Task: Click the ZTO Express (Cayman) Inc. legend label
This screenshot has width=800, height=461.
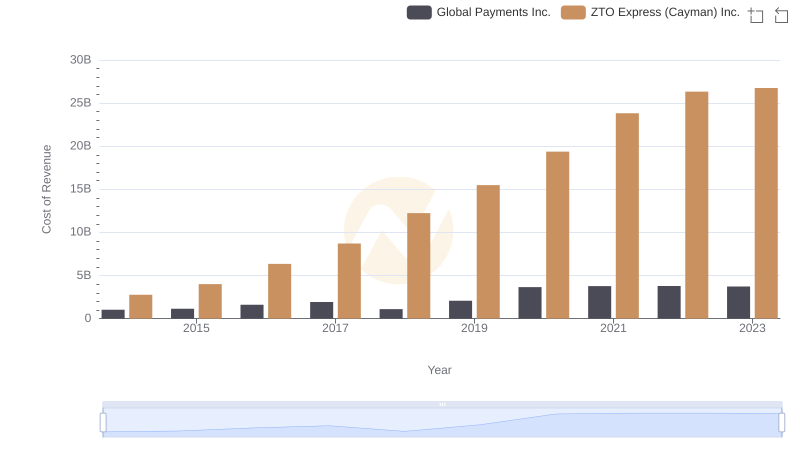Action: [x=665, y=12]
